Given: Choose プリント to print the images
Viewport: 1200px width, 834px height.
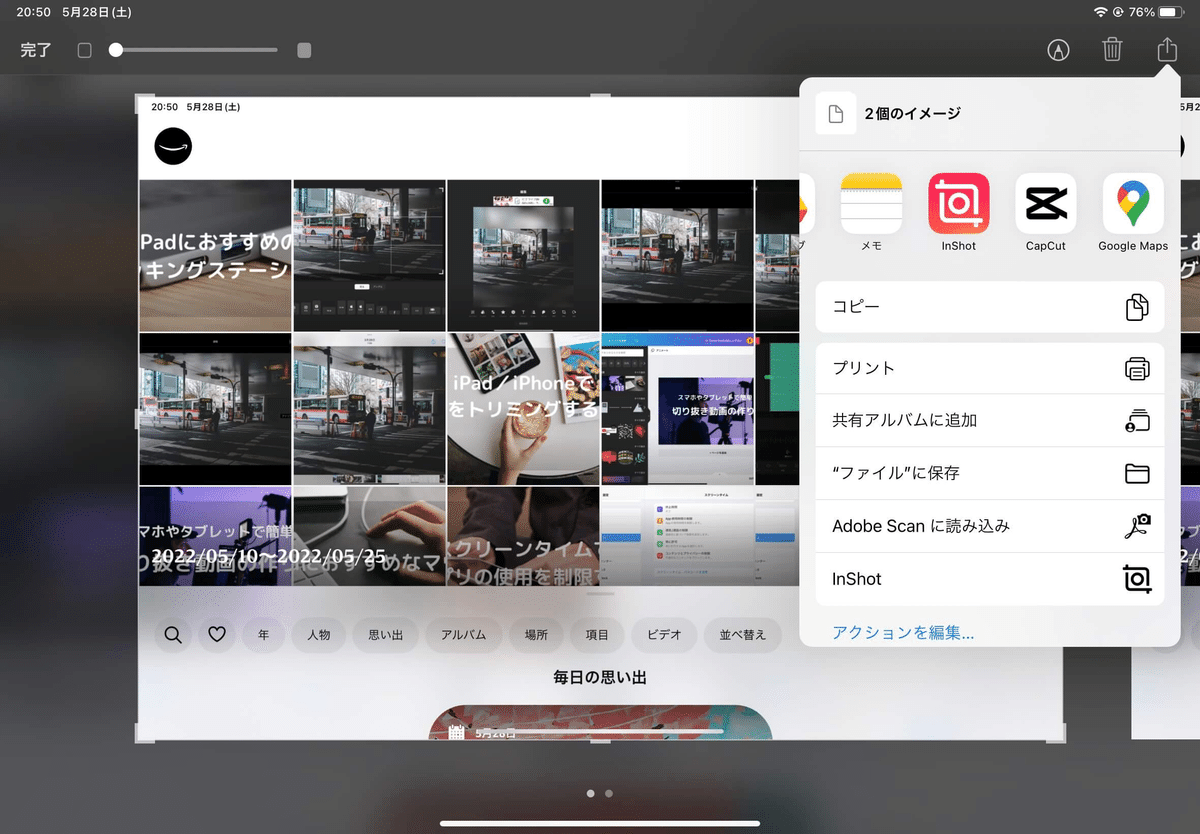Looking at the screenshot, I should 989,367.
